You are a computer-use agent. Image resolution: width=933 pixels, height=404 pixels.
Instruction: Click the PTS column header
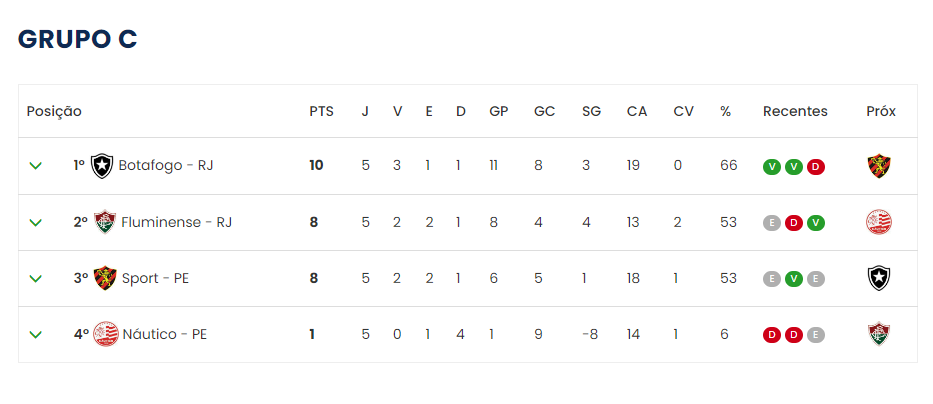[321, 111]
